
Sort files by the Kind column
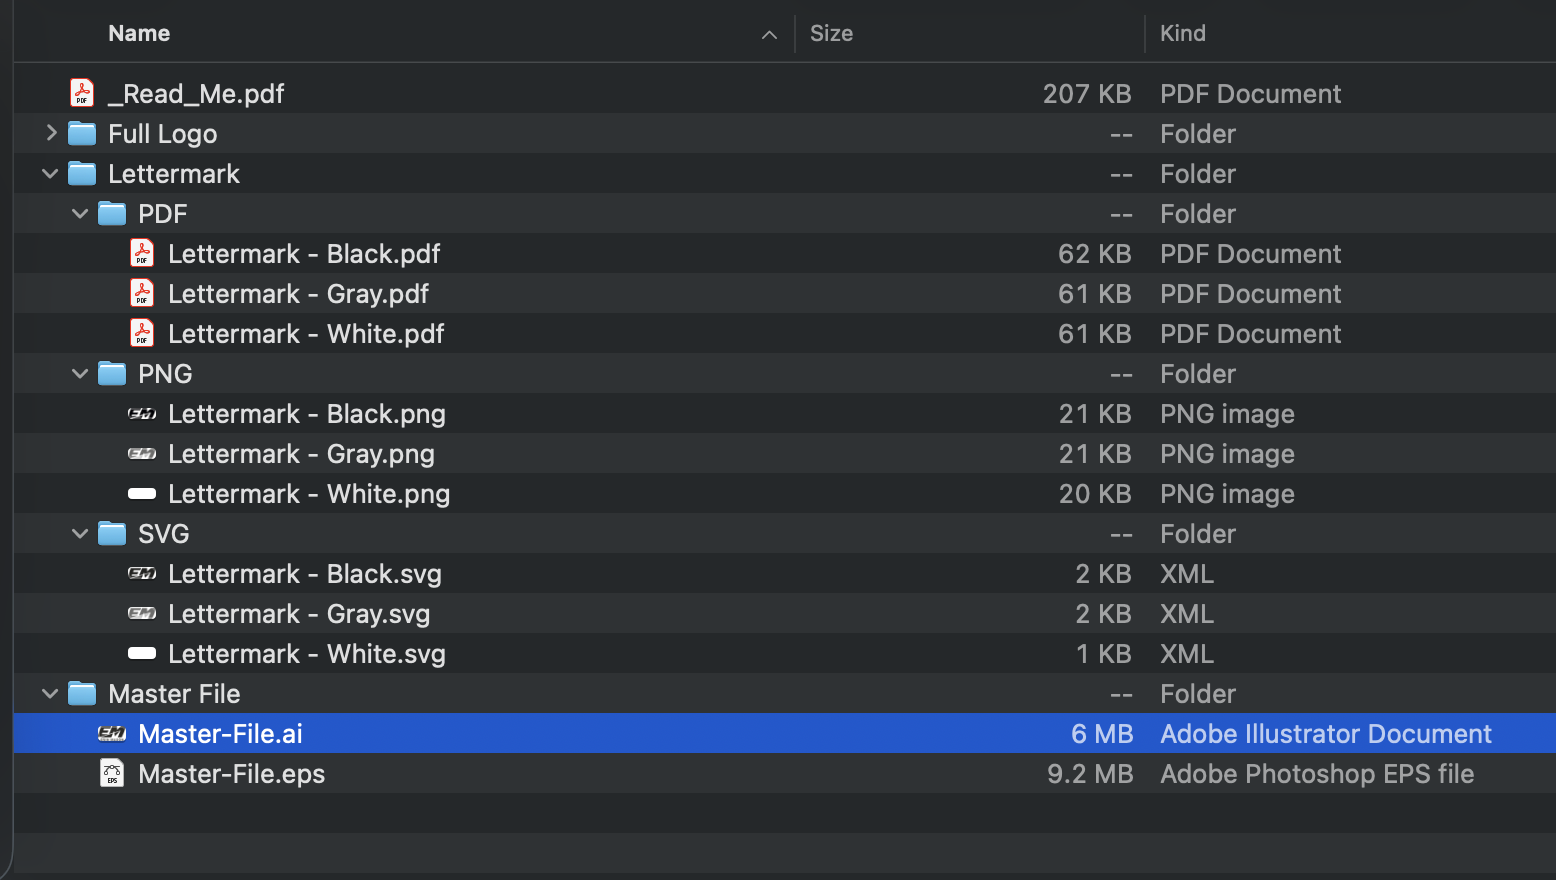click(x=1183, y=33)
